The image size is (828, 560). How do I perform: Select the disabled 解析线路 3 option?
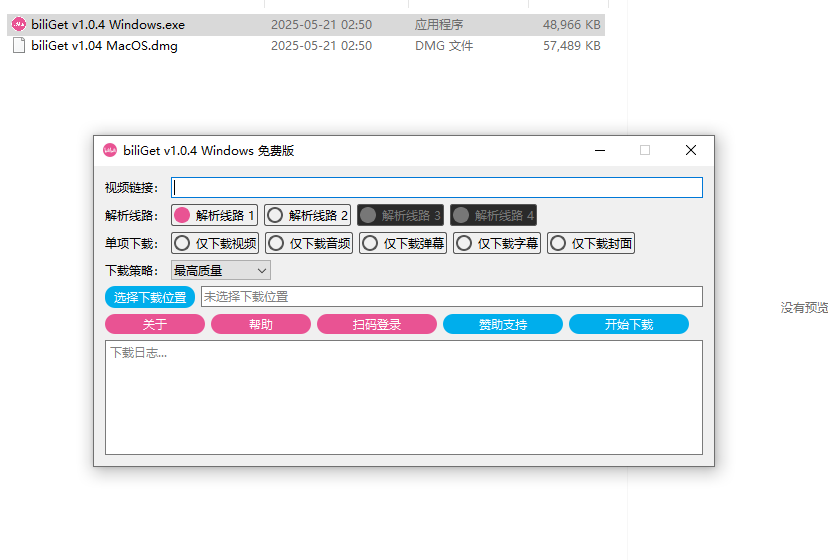tap(400, 215)
